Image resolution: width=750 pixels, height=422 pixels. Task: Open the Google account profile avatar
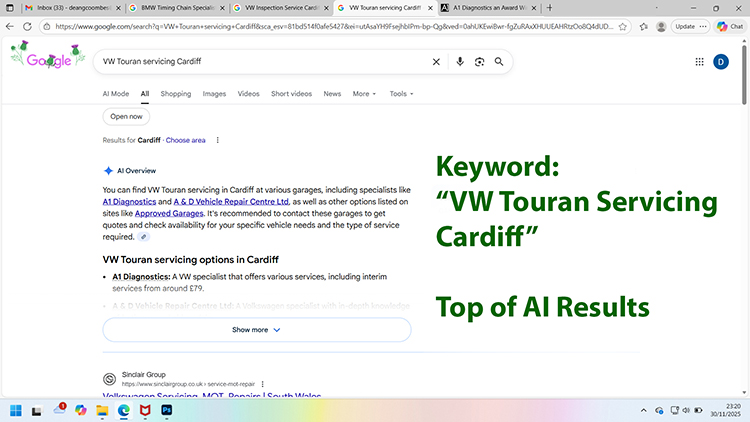click(721, 62)
